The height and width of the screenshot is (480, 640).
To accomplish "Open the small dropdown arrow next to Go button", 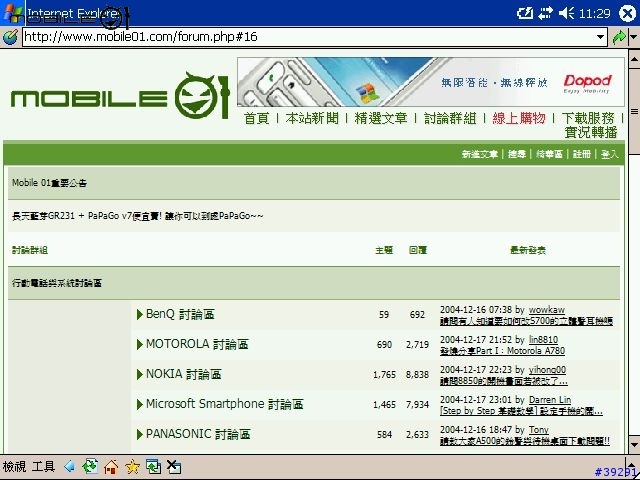I will point(634,37).
